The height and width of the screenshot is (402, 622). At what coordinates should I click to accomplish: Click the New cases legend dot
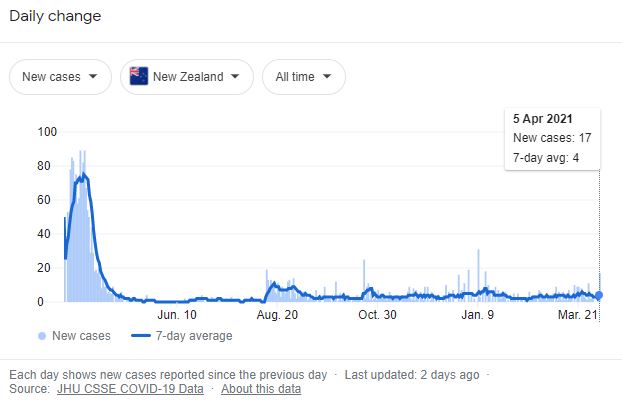coord(42,336)
